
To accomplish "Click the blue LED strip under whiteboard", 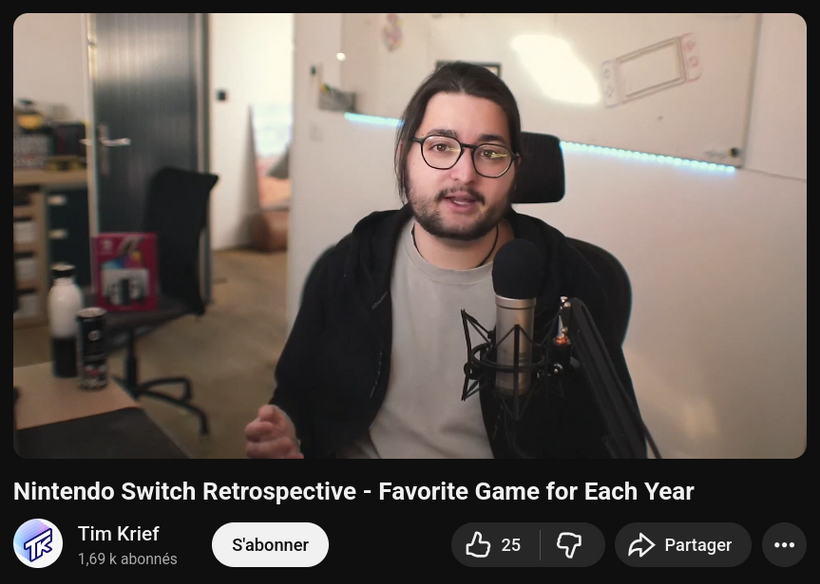I will coord(650,157).
